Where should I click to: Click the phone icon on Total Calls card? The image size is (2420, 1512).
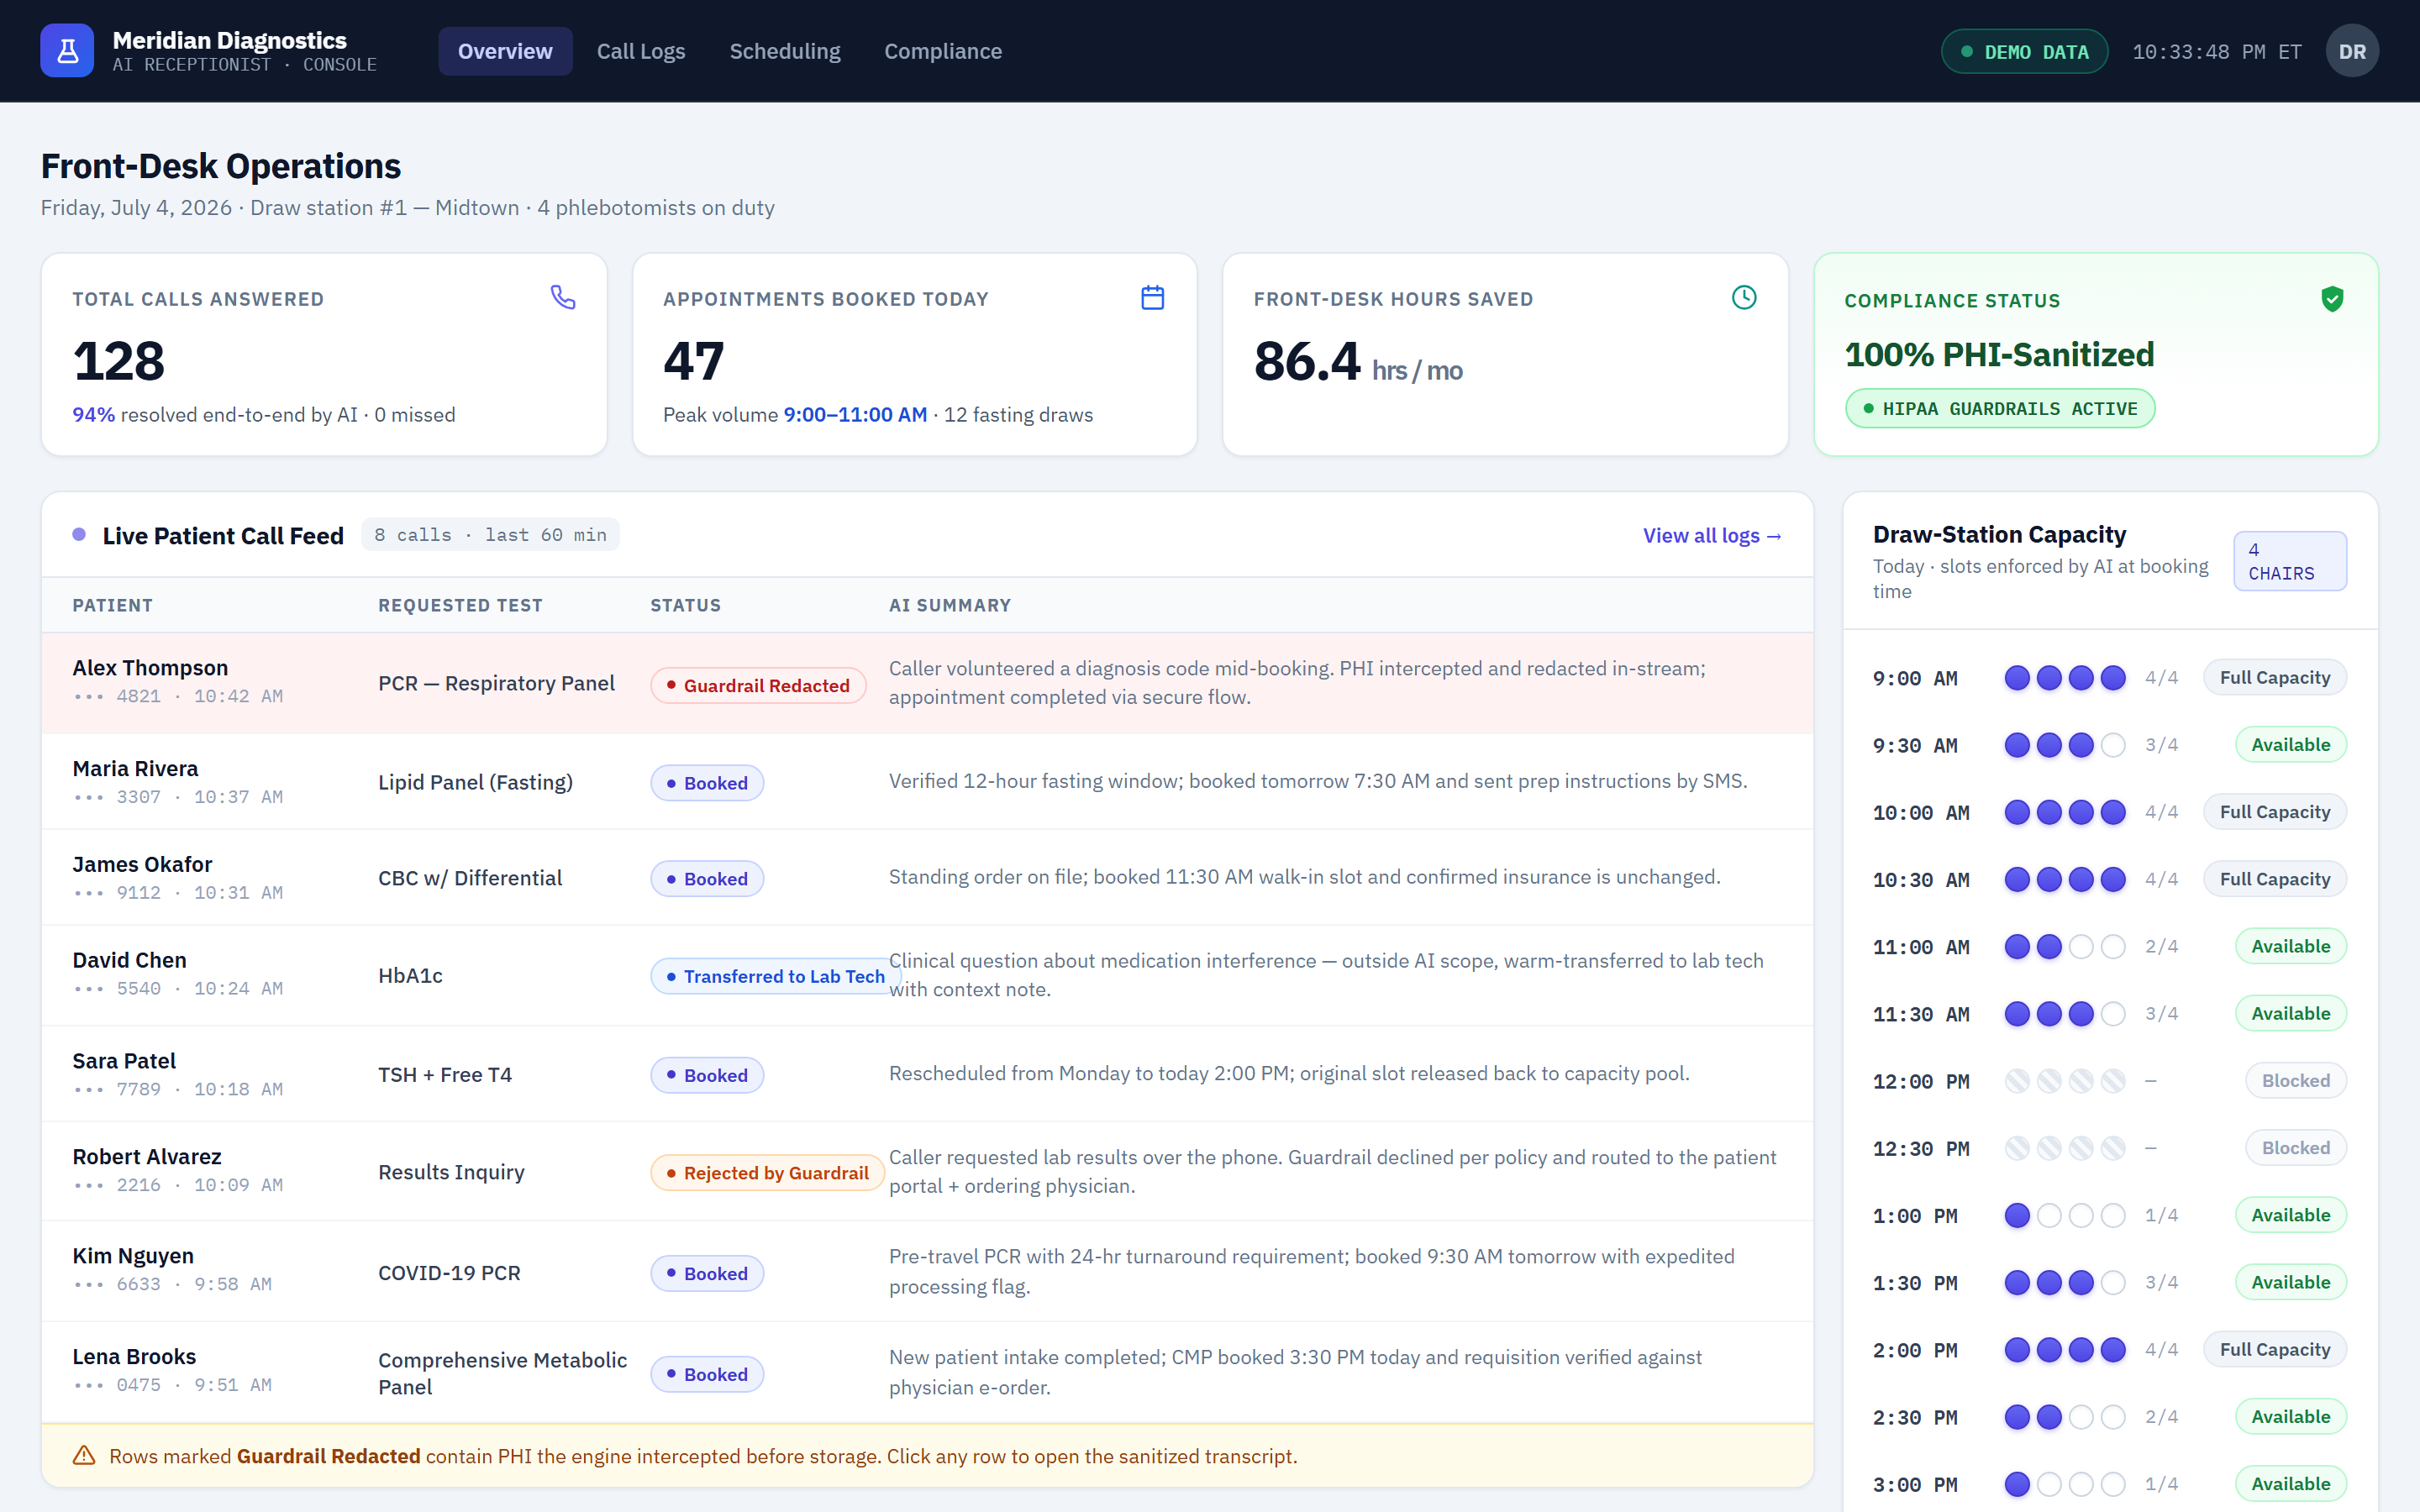pyautogui.click(x=563, y=297)
